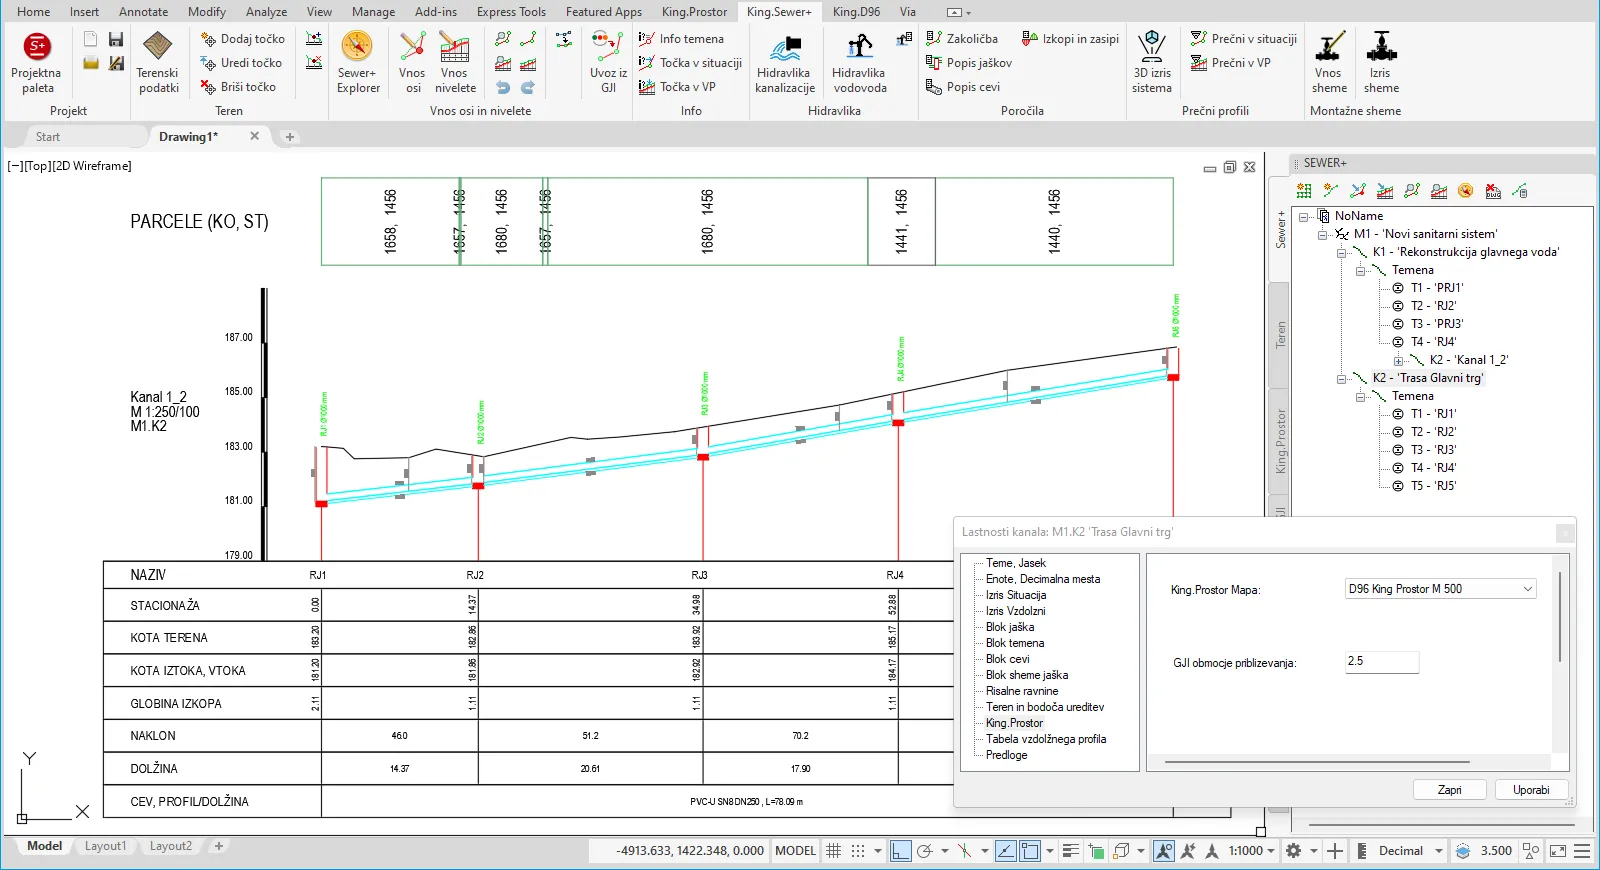Launch Sewer+ Explorer
1600x870 pixels.
point(357,62)
